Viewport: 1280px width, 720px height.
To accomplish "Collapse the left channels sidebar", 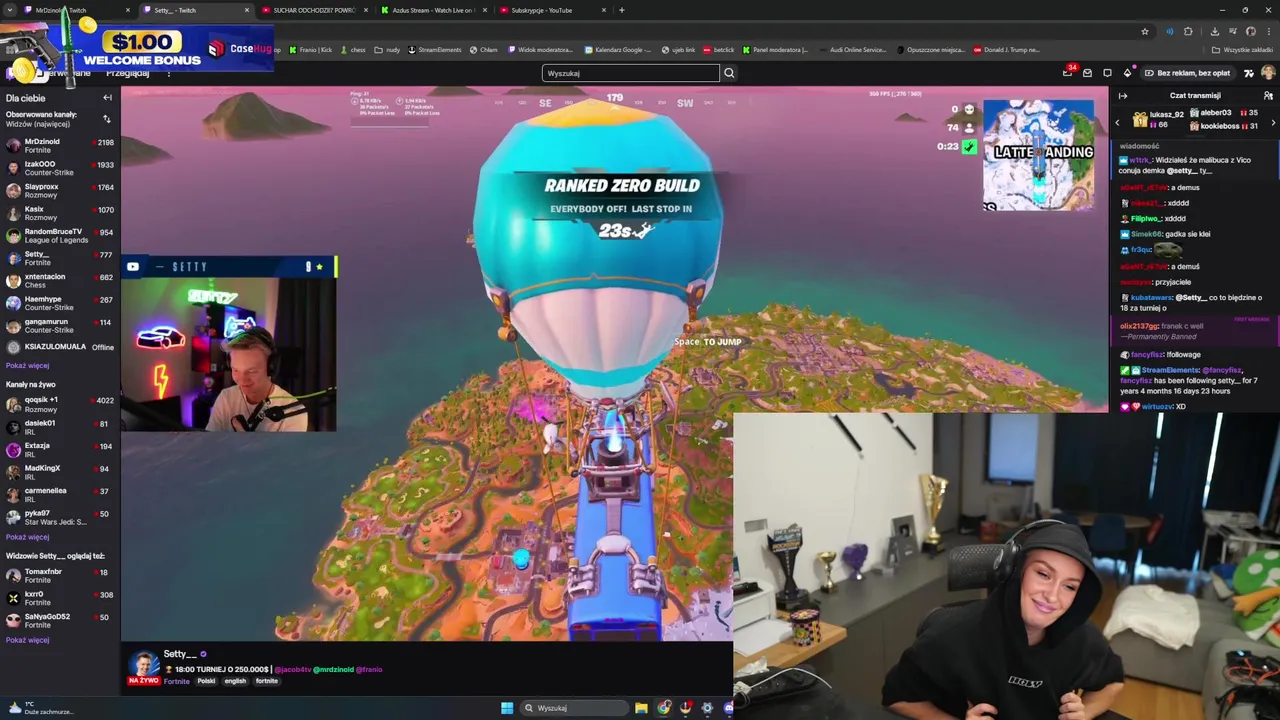I will (107, 98).
